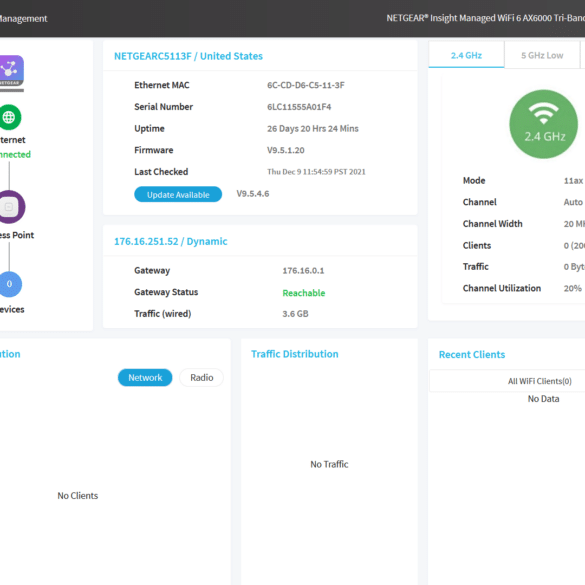This screenshot has height=585, width=585.
Task: Click the available version V9.5.4.6
Action: click(253, 194)
